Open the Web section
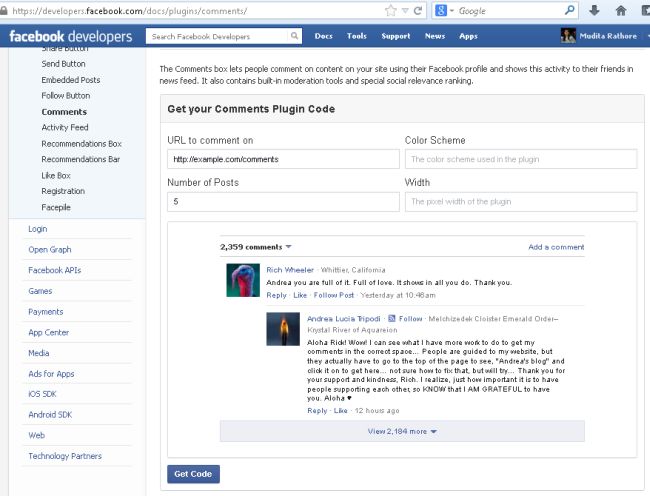This screenshot has width=650, height=496. (x=36, y=436)
